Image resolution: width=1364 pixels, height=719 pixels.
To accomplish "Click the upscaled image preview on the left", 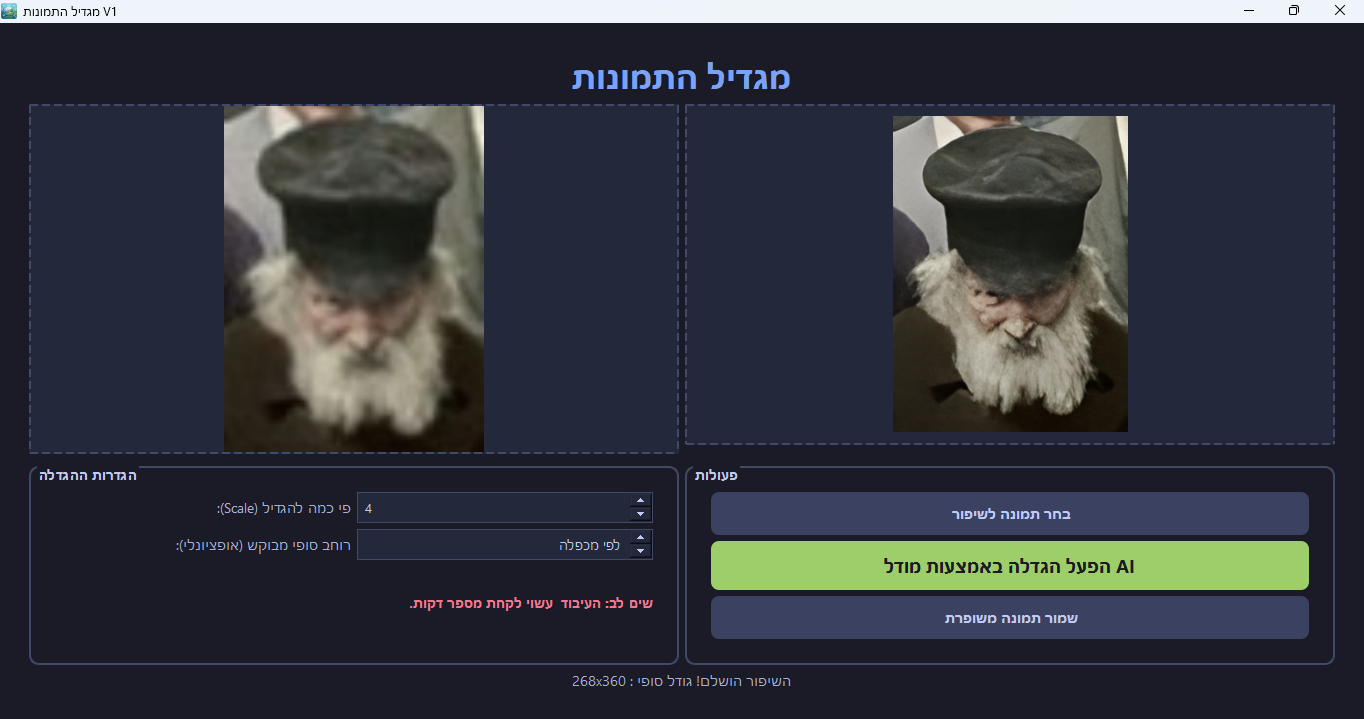I will [354, 279].
